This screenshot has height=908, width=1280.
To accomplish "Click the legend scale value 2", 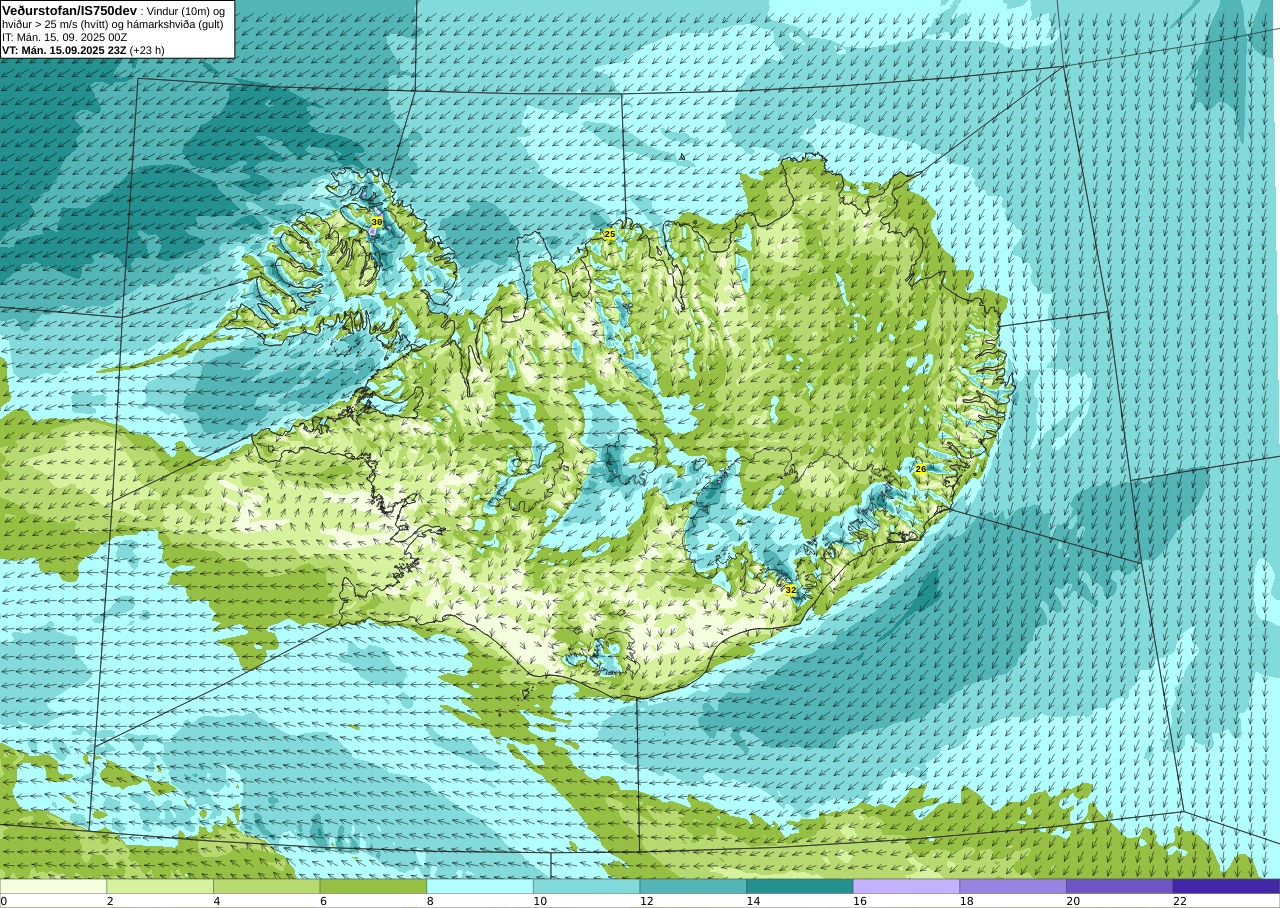I will 110,901.
